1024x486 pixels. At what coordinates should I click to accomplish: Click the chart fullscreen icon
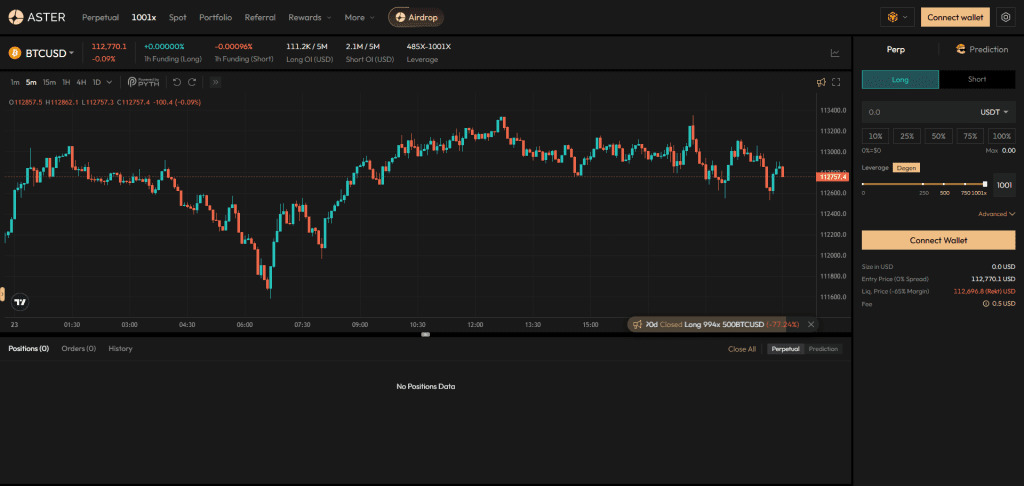click(836, 82)
